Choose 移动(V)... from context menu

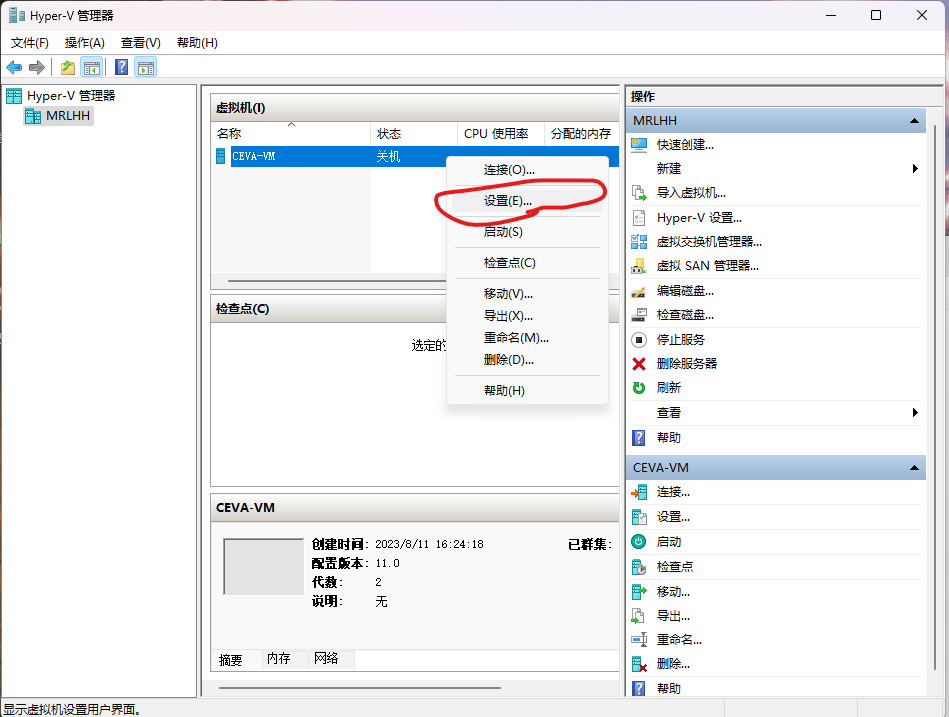(x=527, y=293)
